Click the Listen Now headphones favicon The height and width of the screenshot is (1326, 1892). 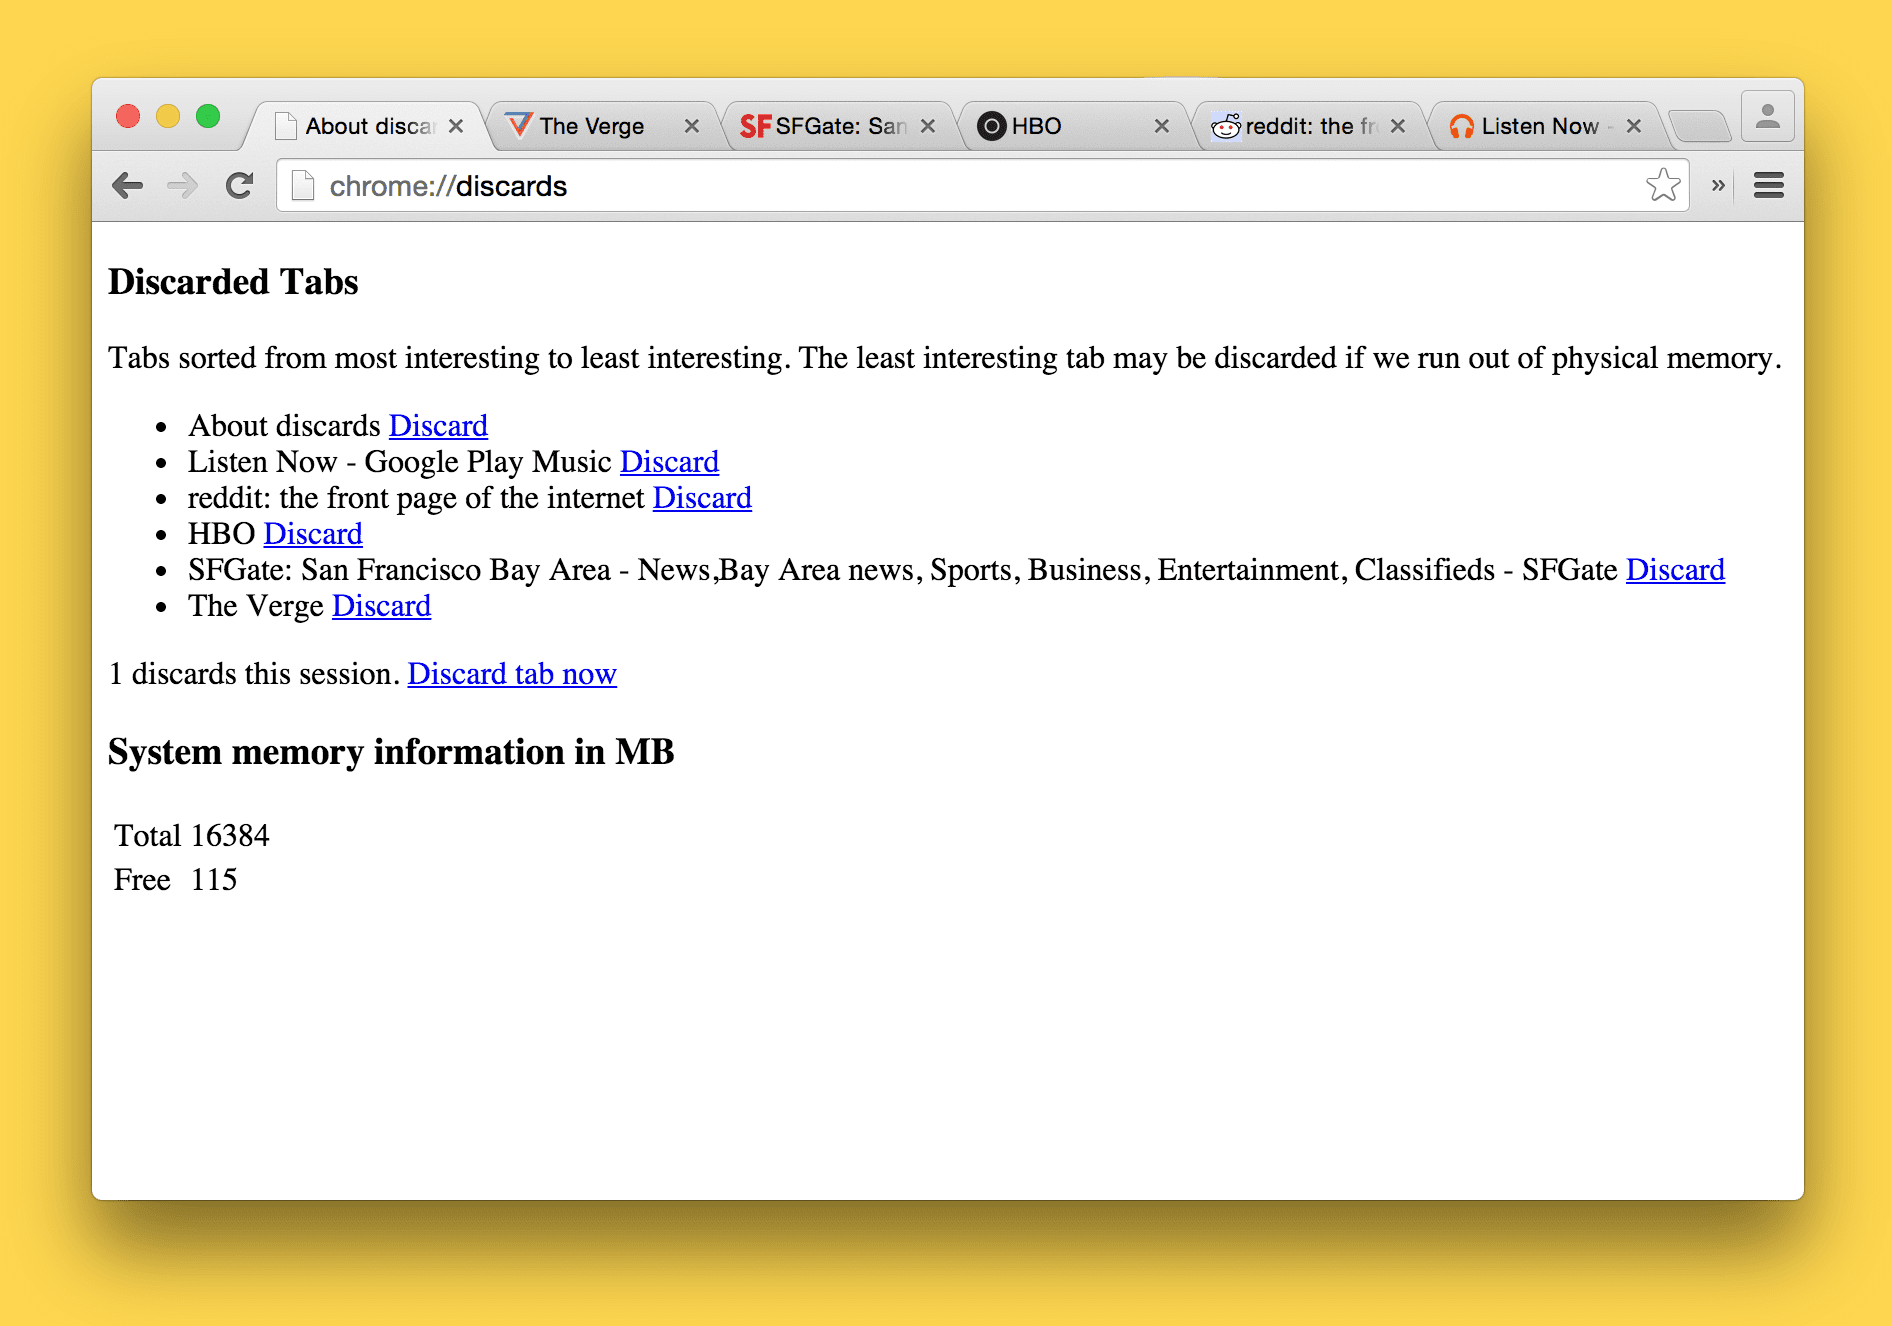point(1463,126)
